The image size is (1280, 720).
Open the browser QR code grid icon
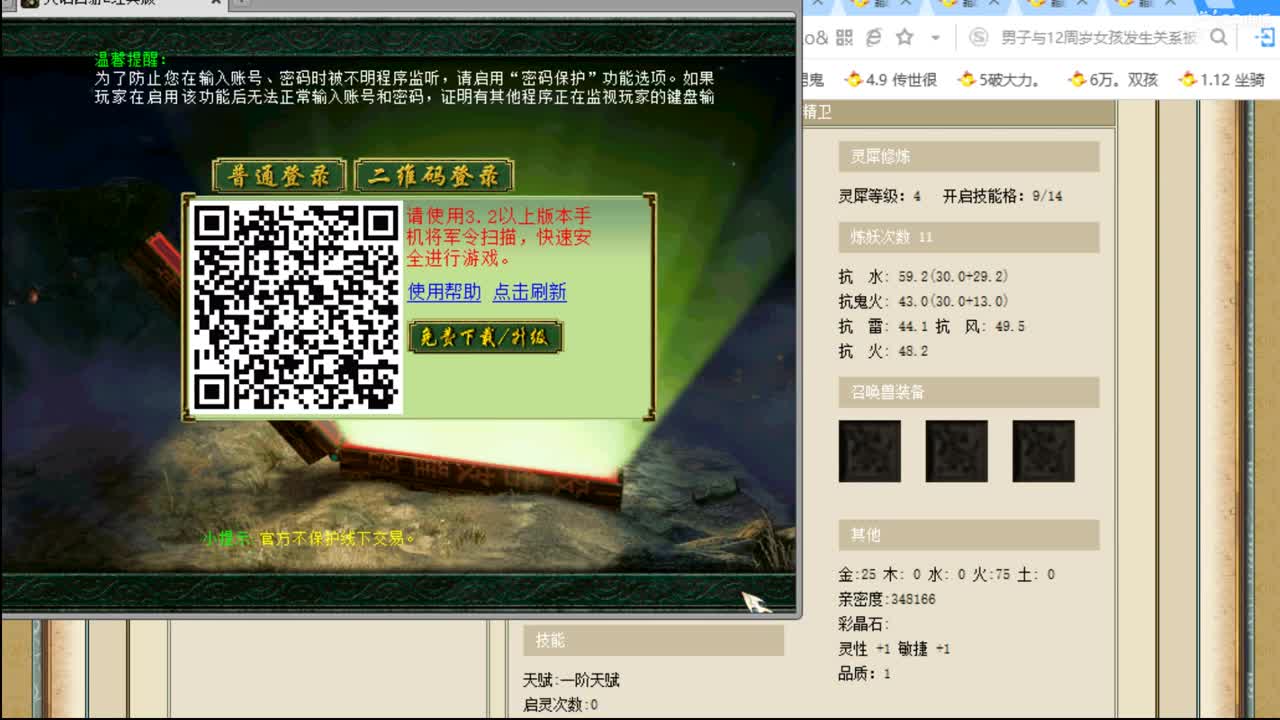pyautogui.click(x=844, y=38)
